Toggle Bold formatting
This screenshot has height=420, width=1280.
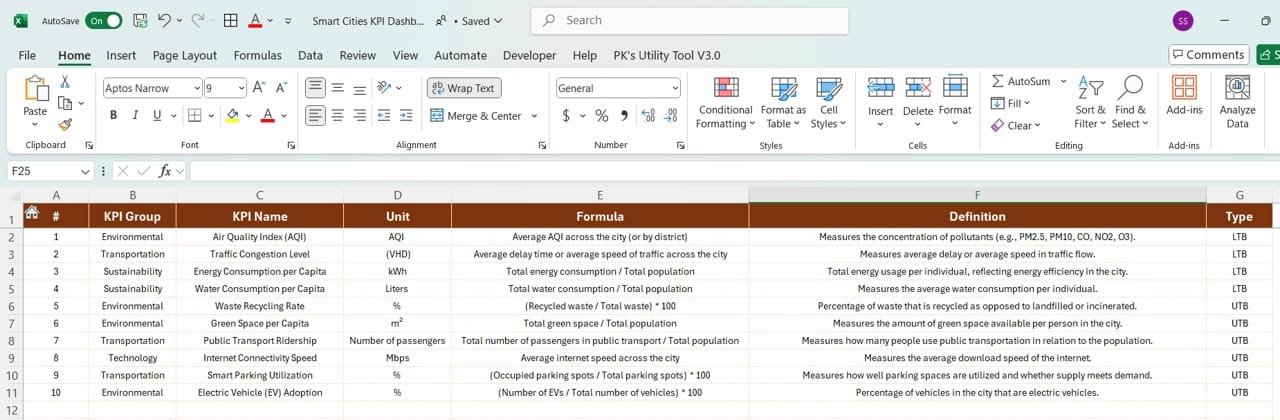(x=113, y=116)
